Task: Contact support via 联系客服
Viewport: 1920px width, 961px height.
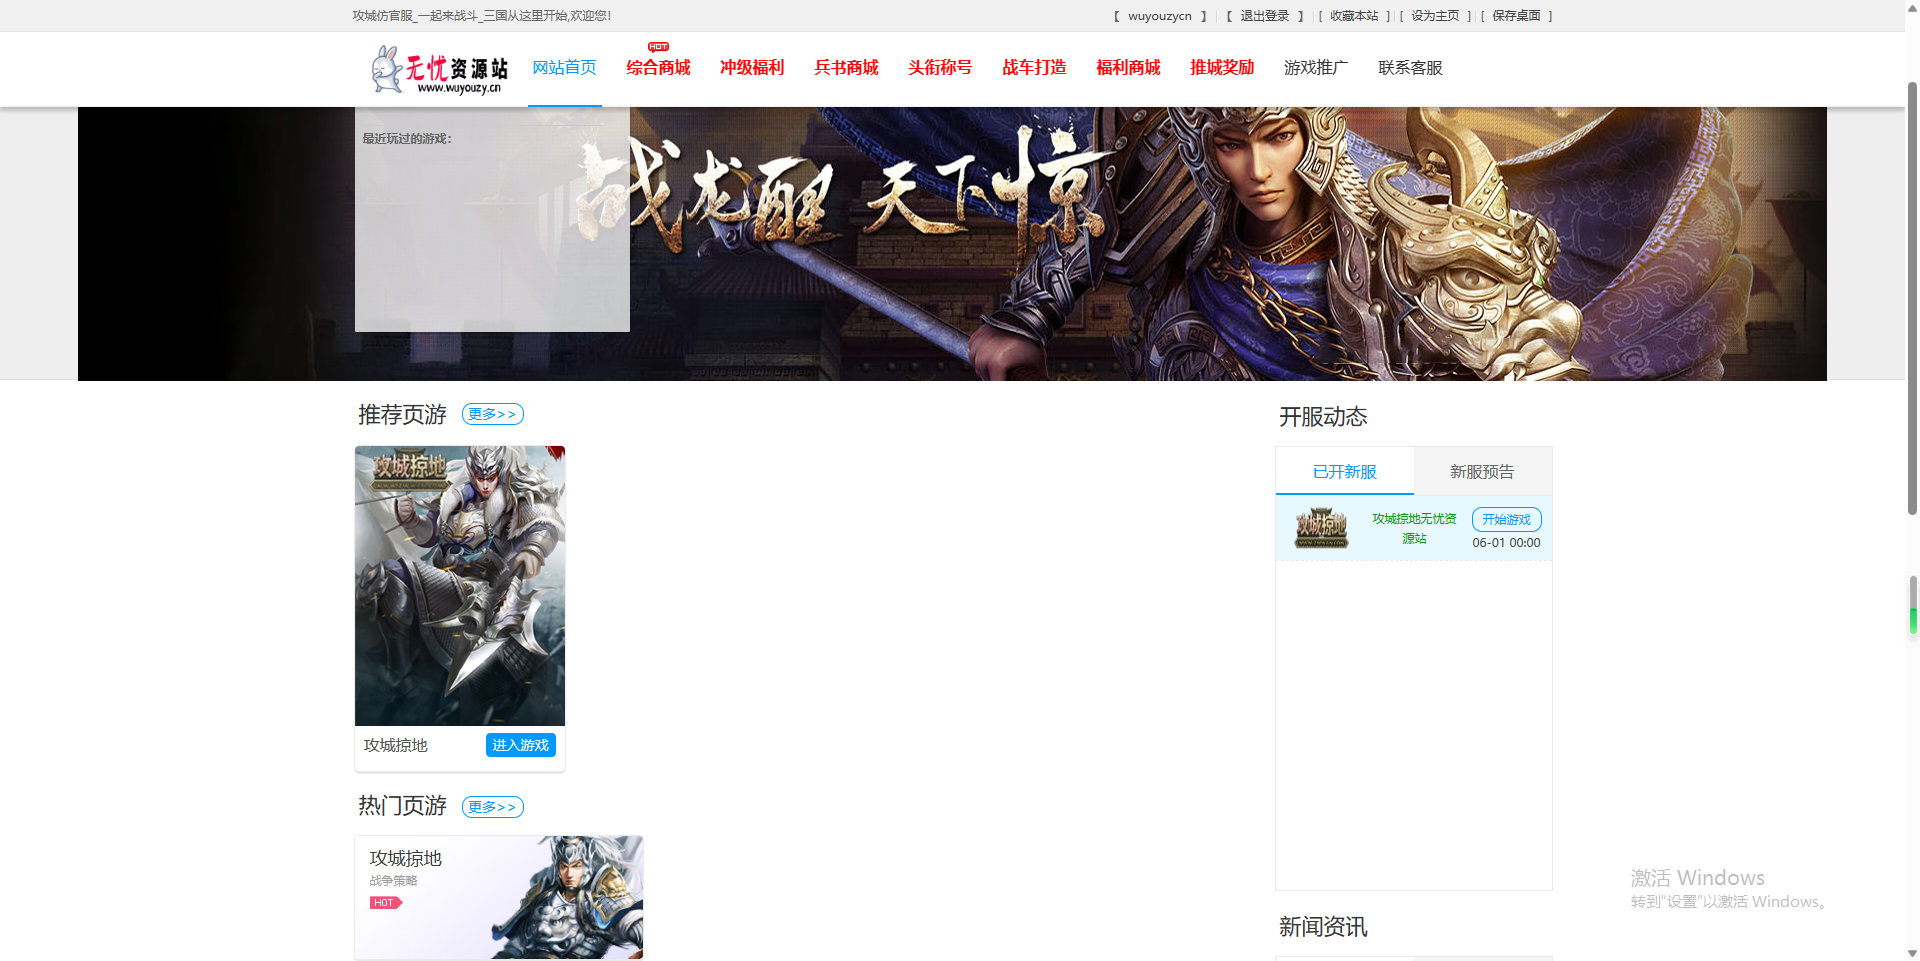Action: [1410, 68]
